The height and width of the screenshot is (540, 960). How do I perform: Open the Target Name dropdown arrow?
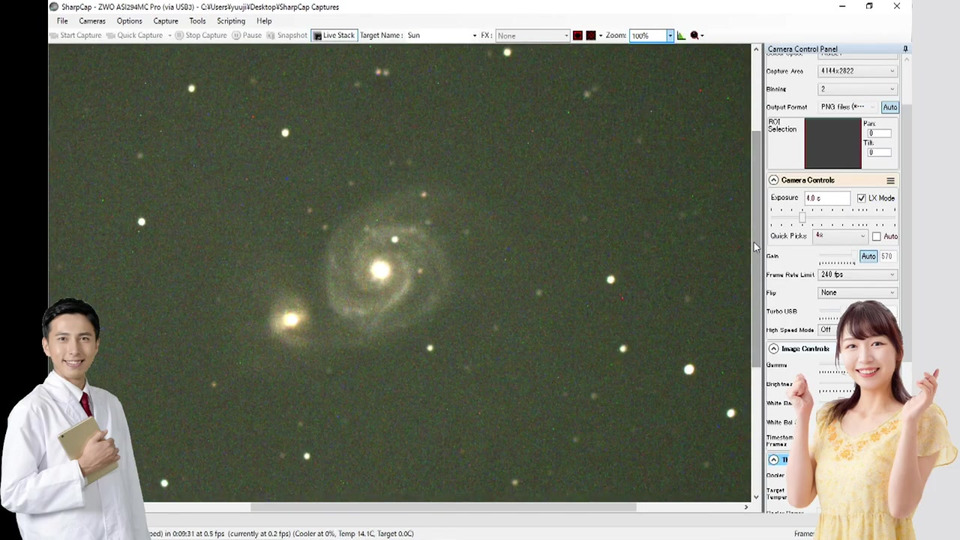tap(474, 36)
